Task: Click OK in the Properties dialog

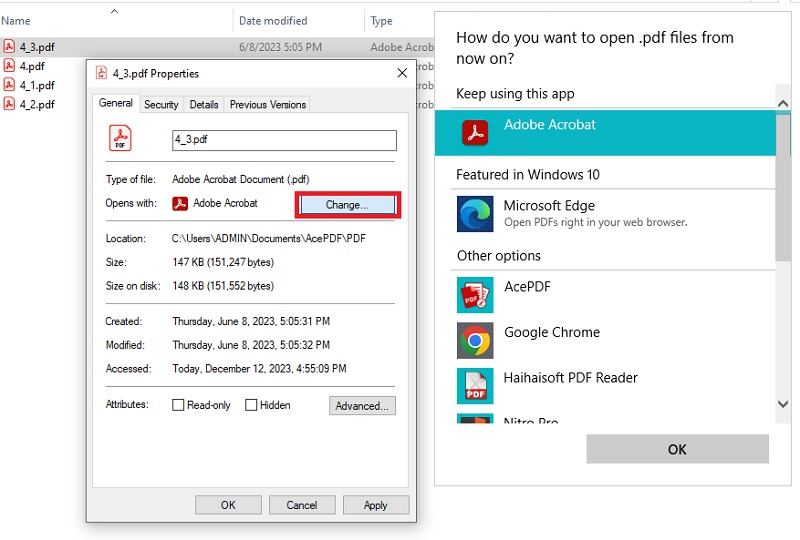Action: (x=228, y=505)
